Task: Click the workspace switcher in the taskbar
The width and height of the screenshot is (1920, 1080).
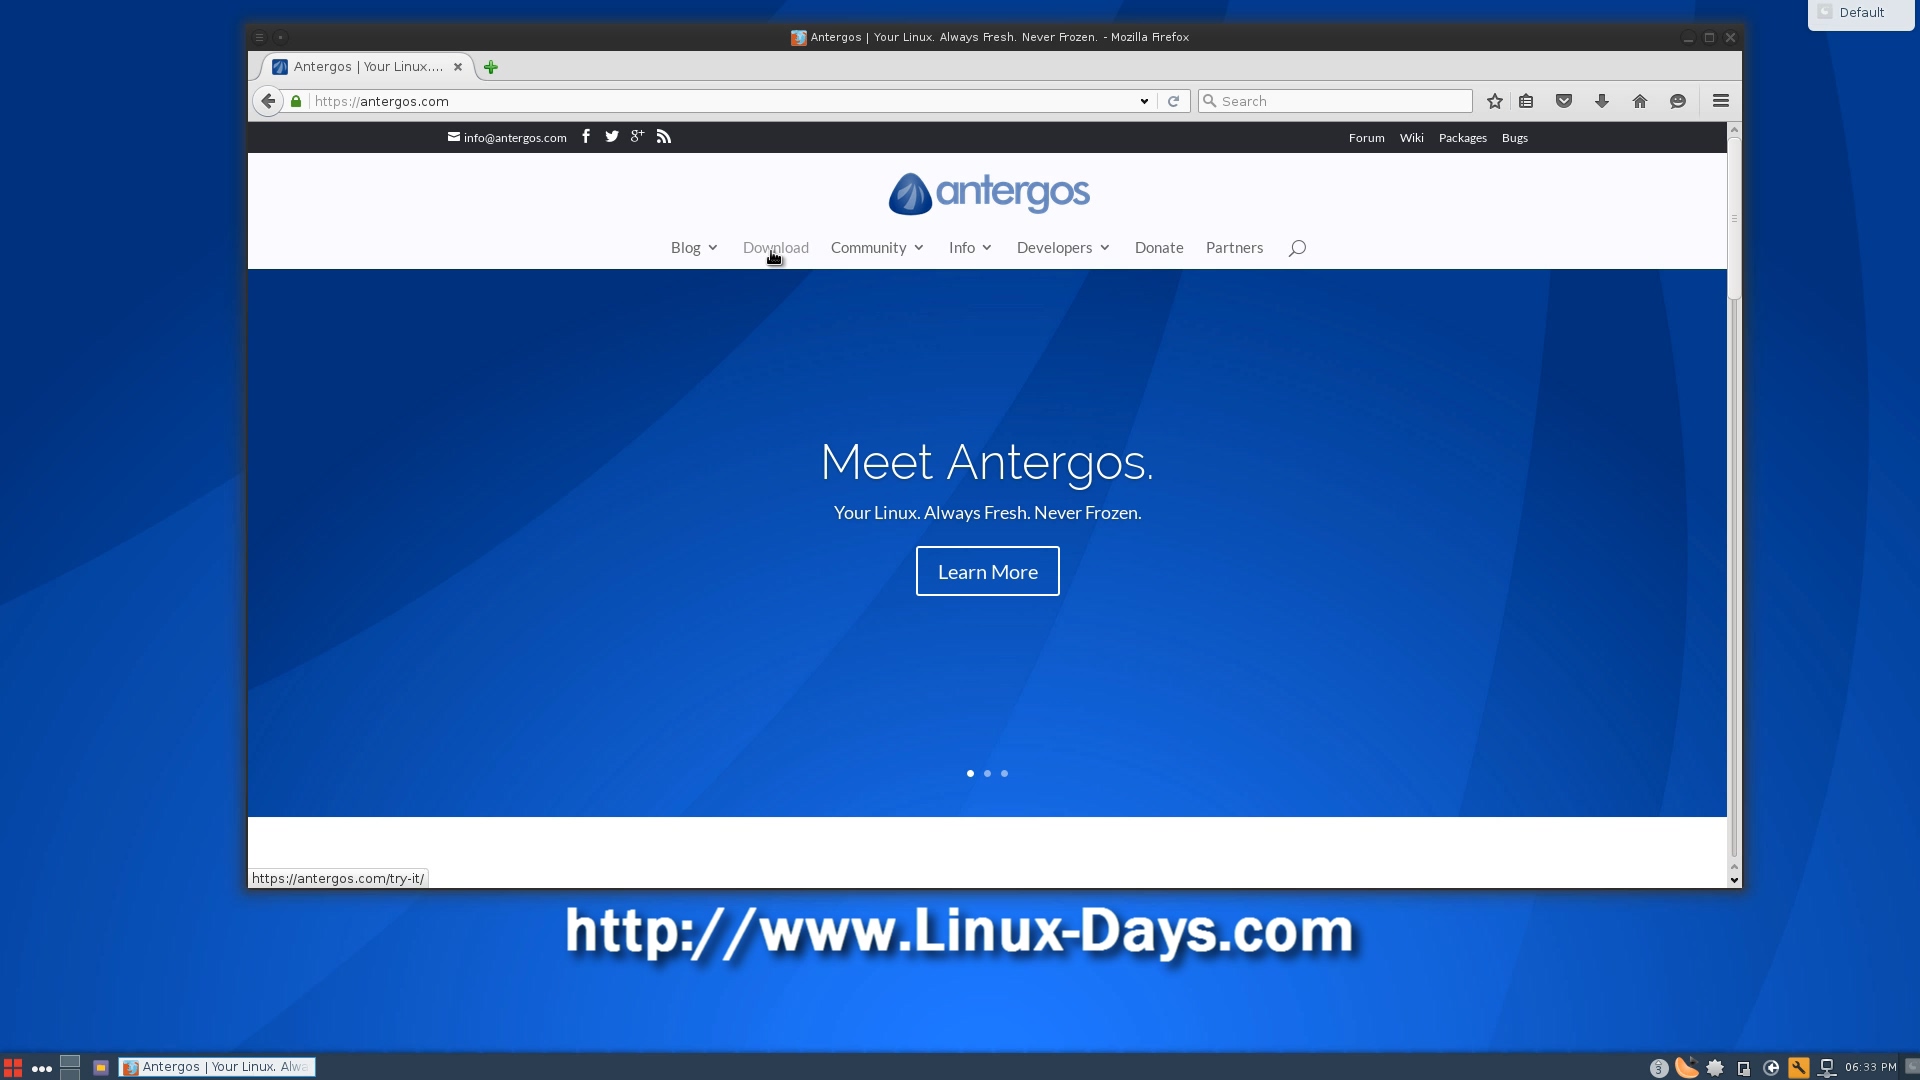Action: point(70,1067)
